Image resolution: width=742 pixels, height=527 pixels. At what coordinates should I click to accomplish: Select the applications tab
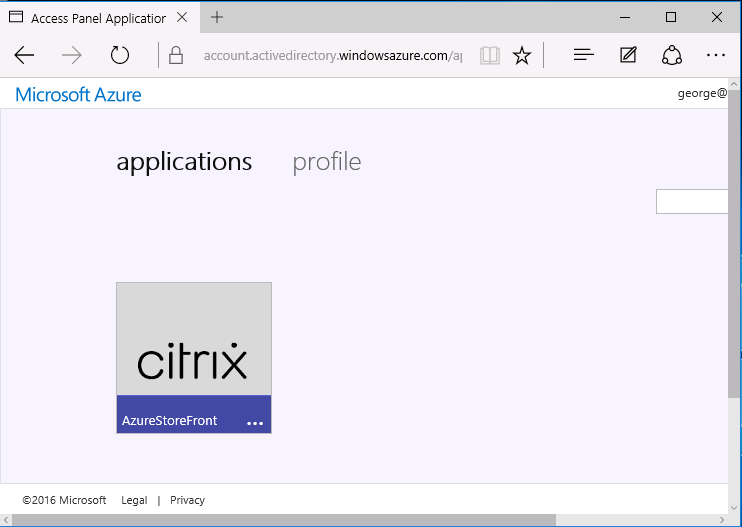[x=184, y=162]
